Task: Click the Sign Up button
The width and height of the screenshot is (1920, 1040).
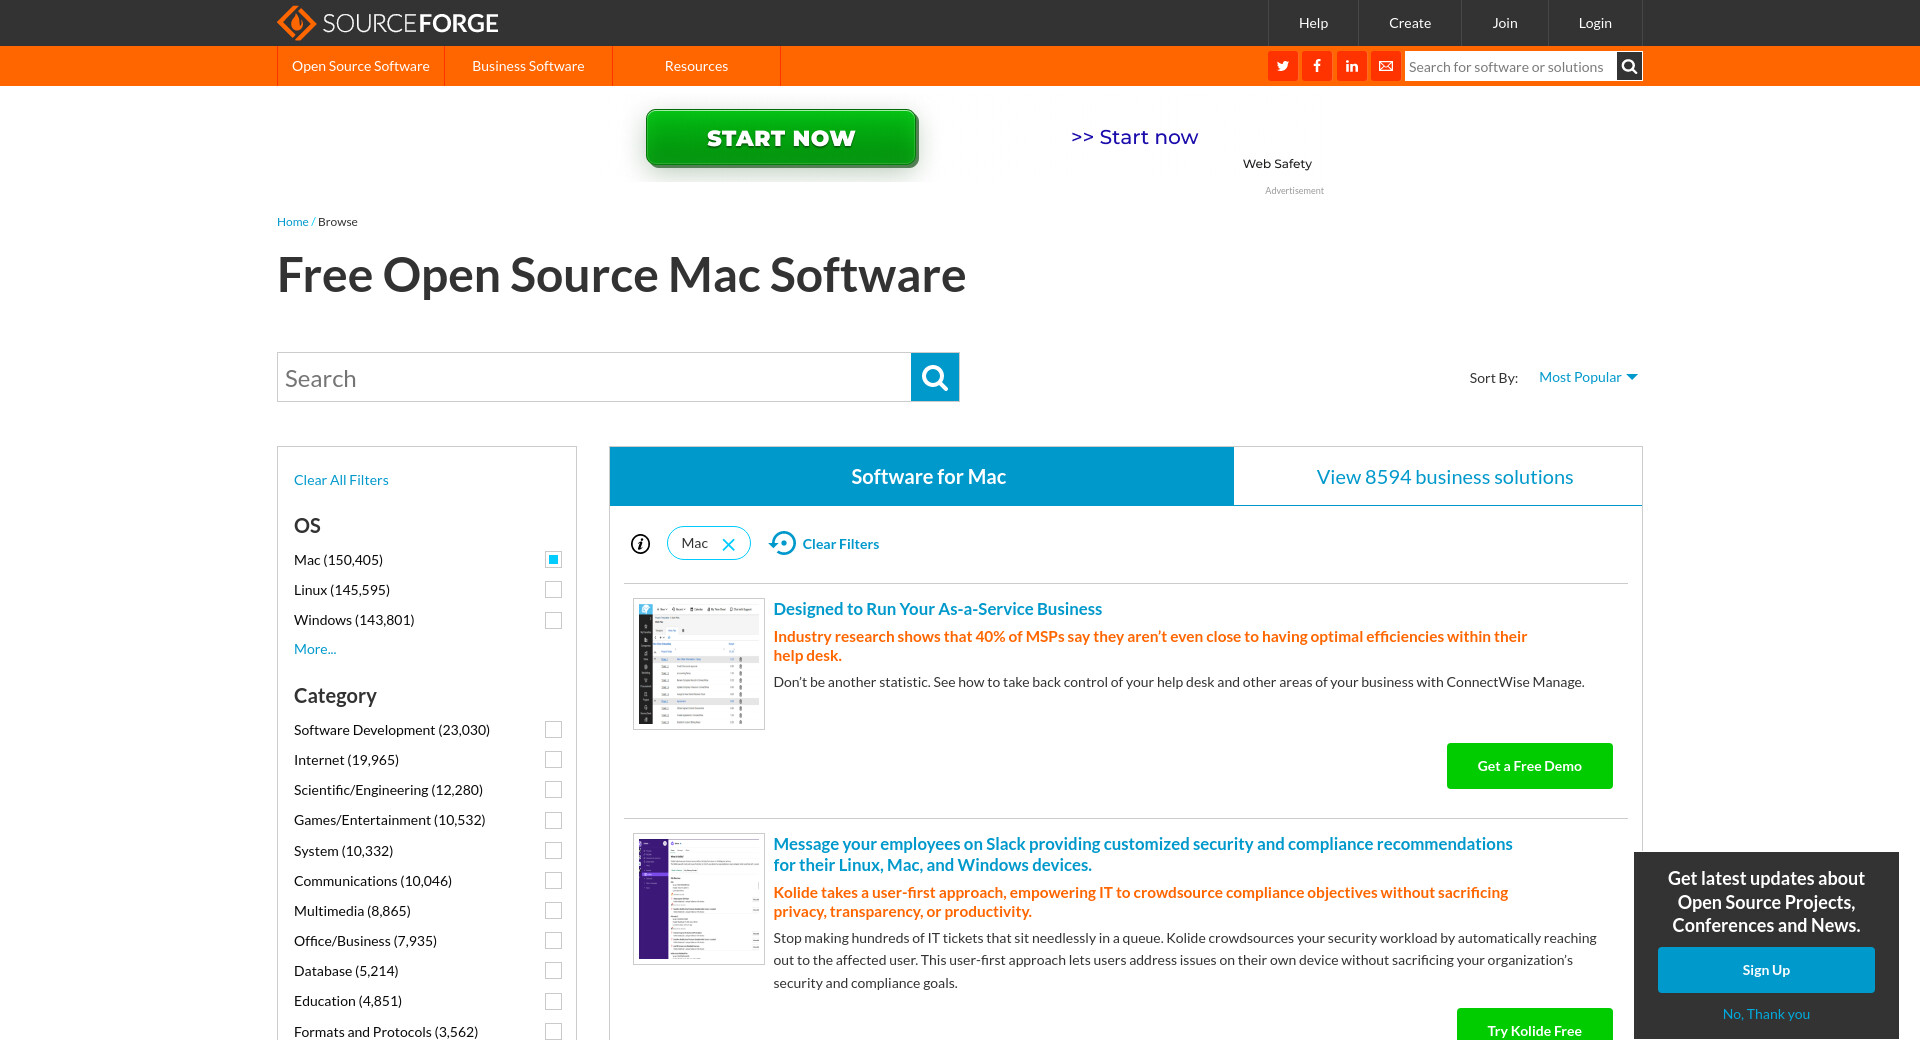Action: 1766,970
